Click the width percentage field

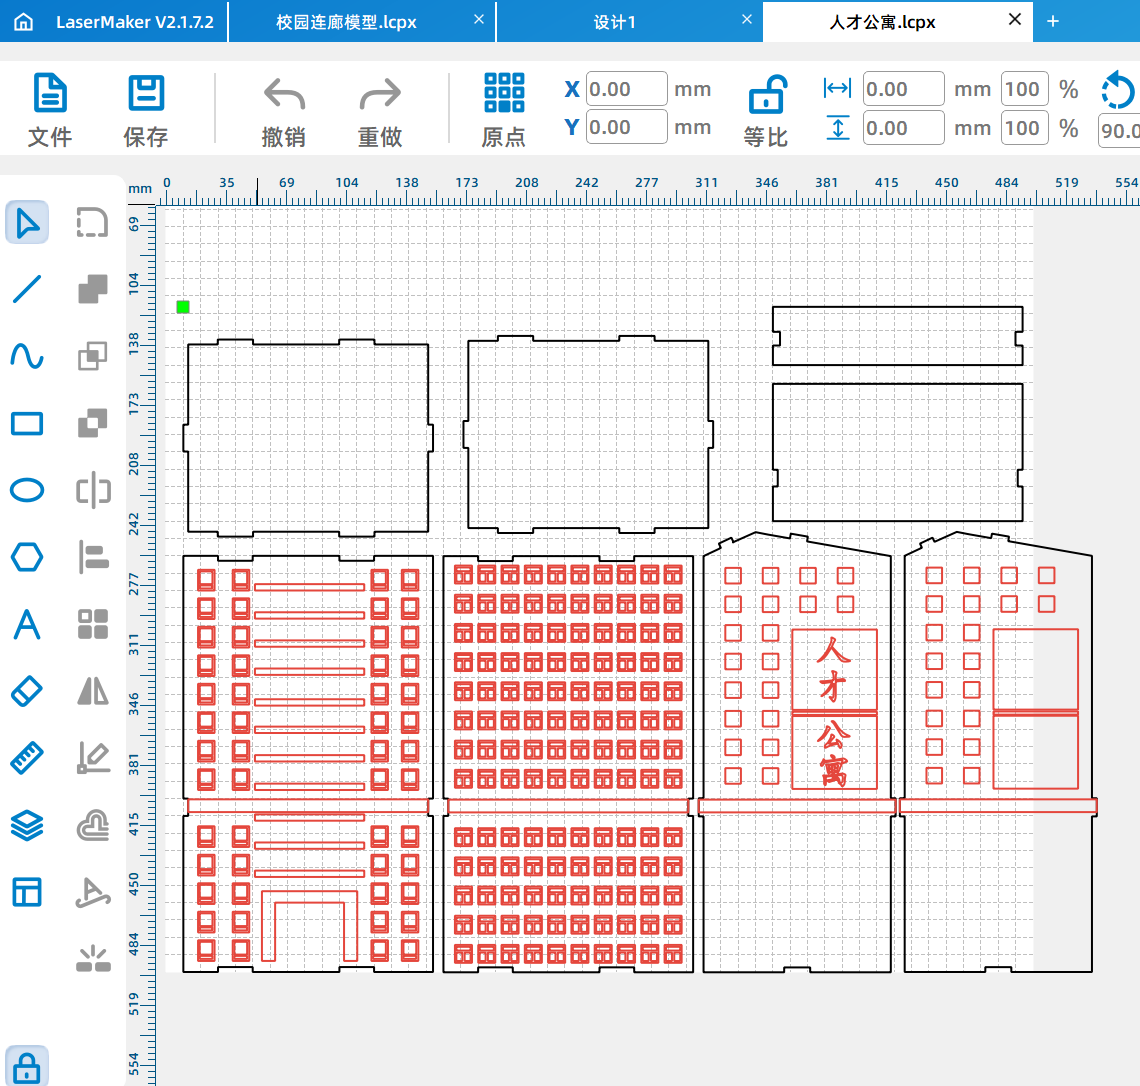(x=1024, y=89)
